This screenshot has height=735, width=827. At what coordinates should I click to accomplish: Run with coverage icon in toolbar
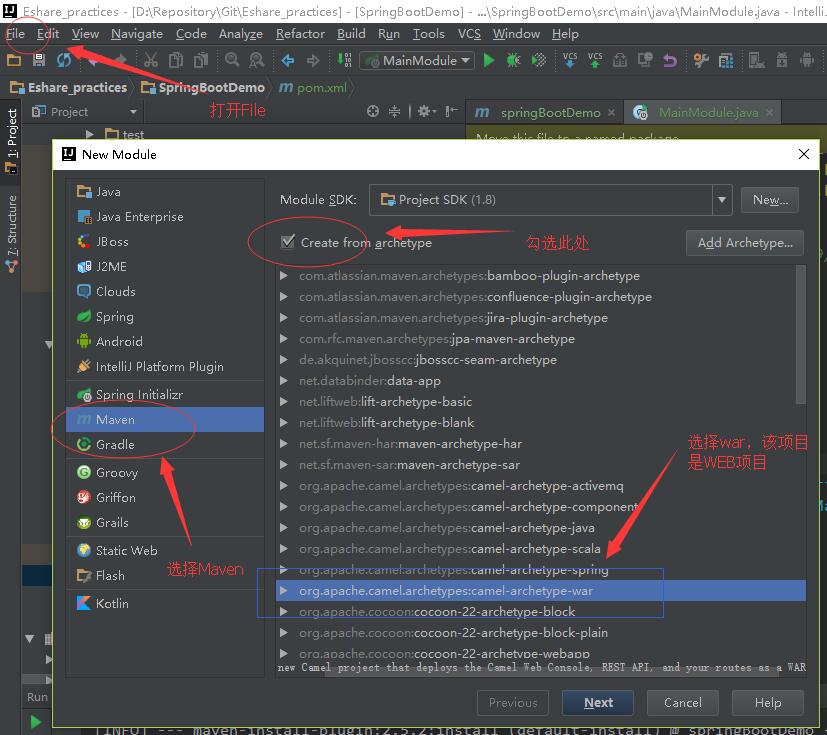538,60
